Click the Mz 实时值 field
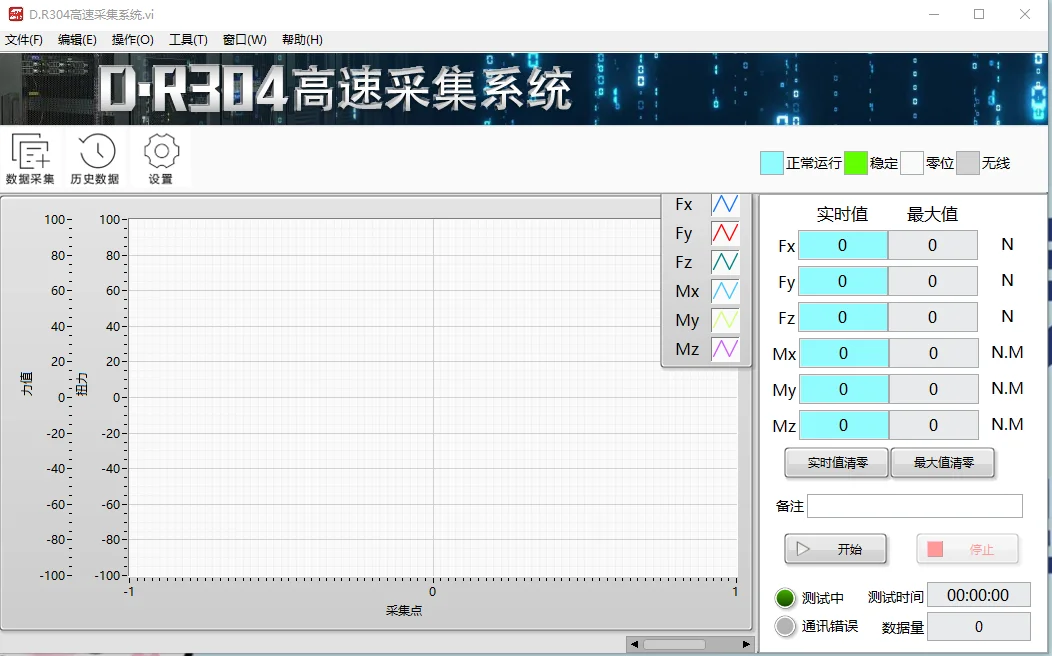This screenshot has width=1052, height=656. [843, 425]
